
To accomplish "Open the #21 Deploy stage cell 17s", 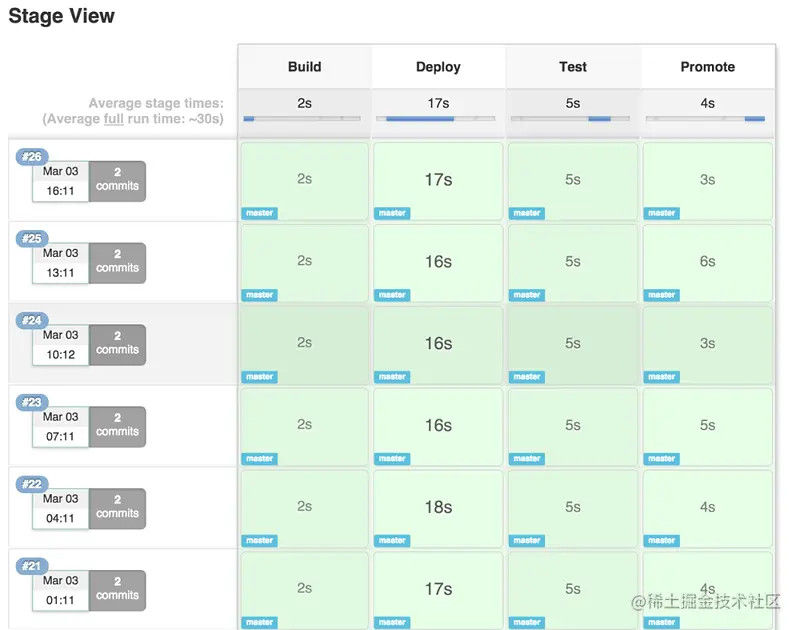I will click(x=438, y=590).
